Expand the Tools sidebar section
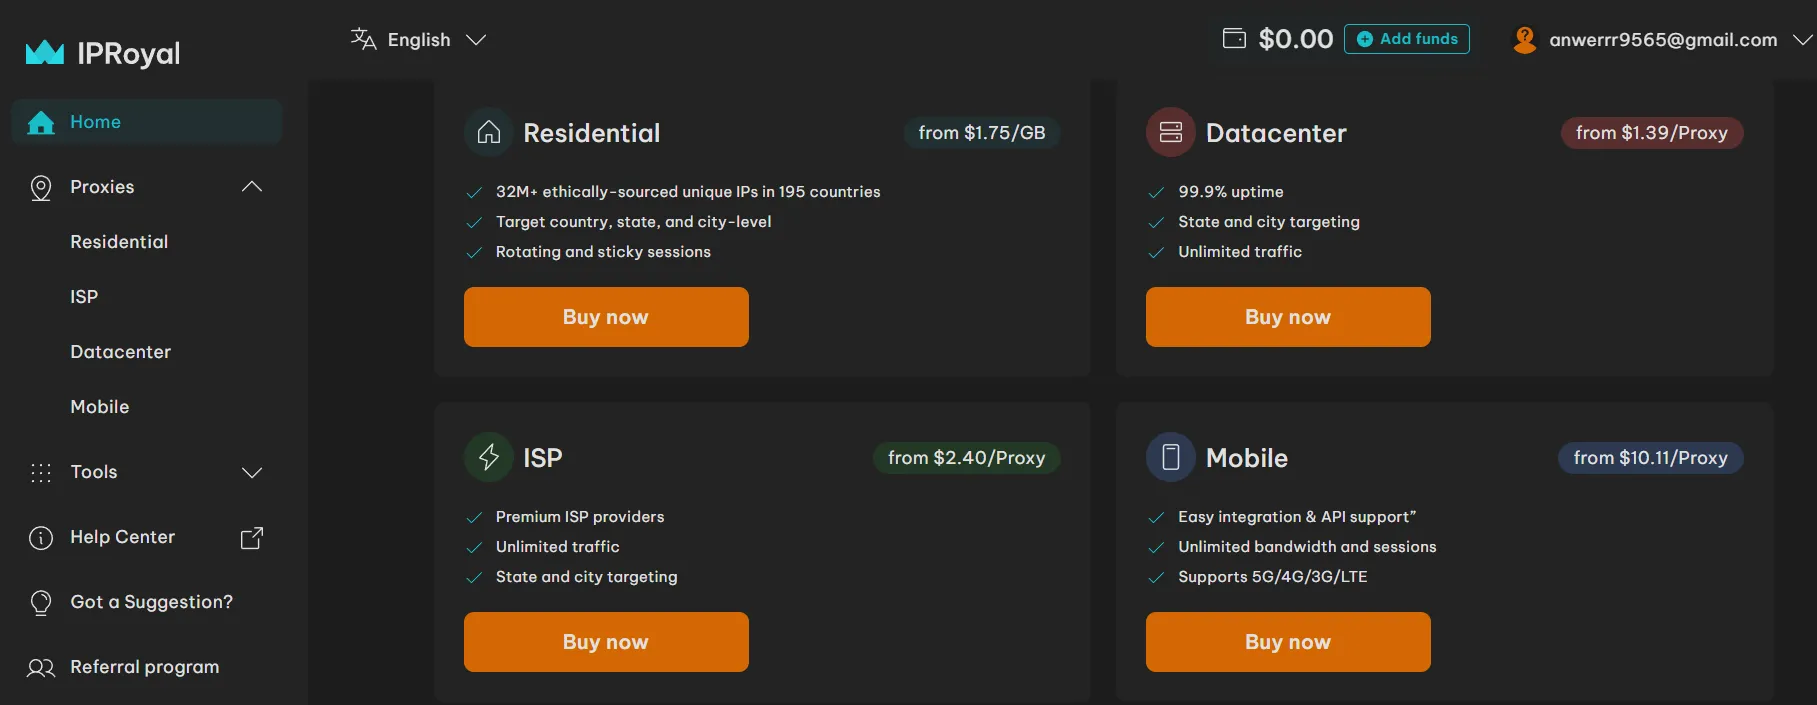This screenshot has height=705, width=1817. click(x=252, y=472)
